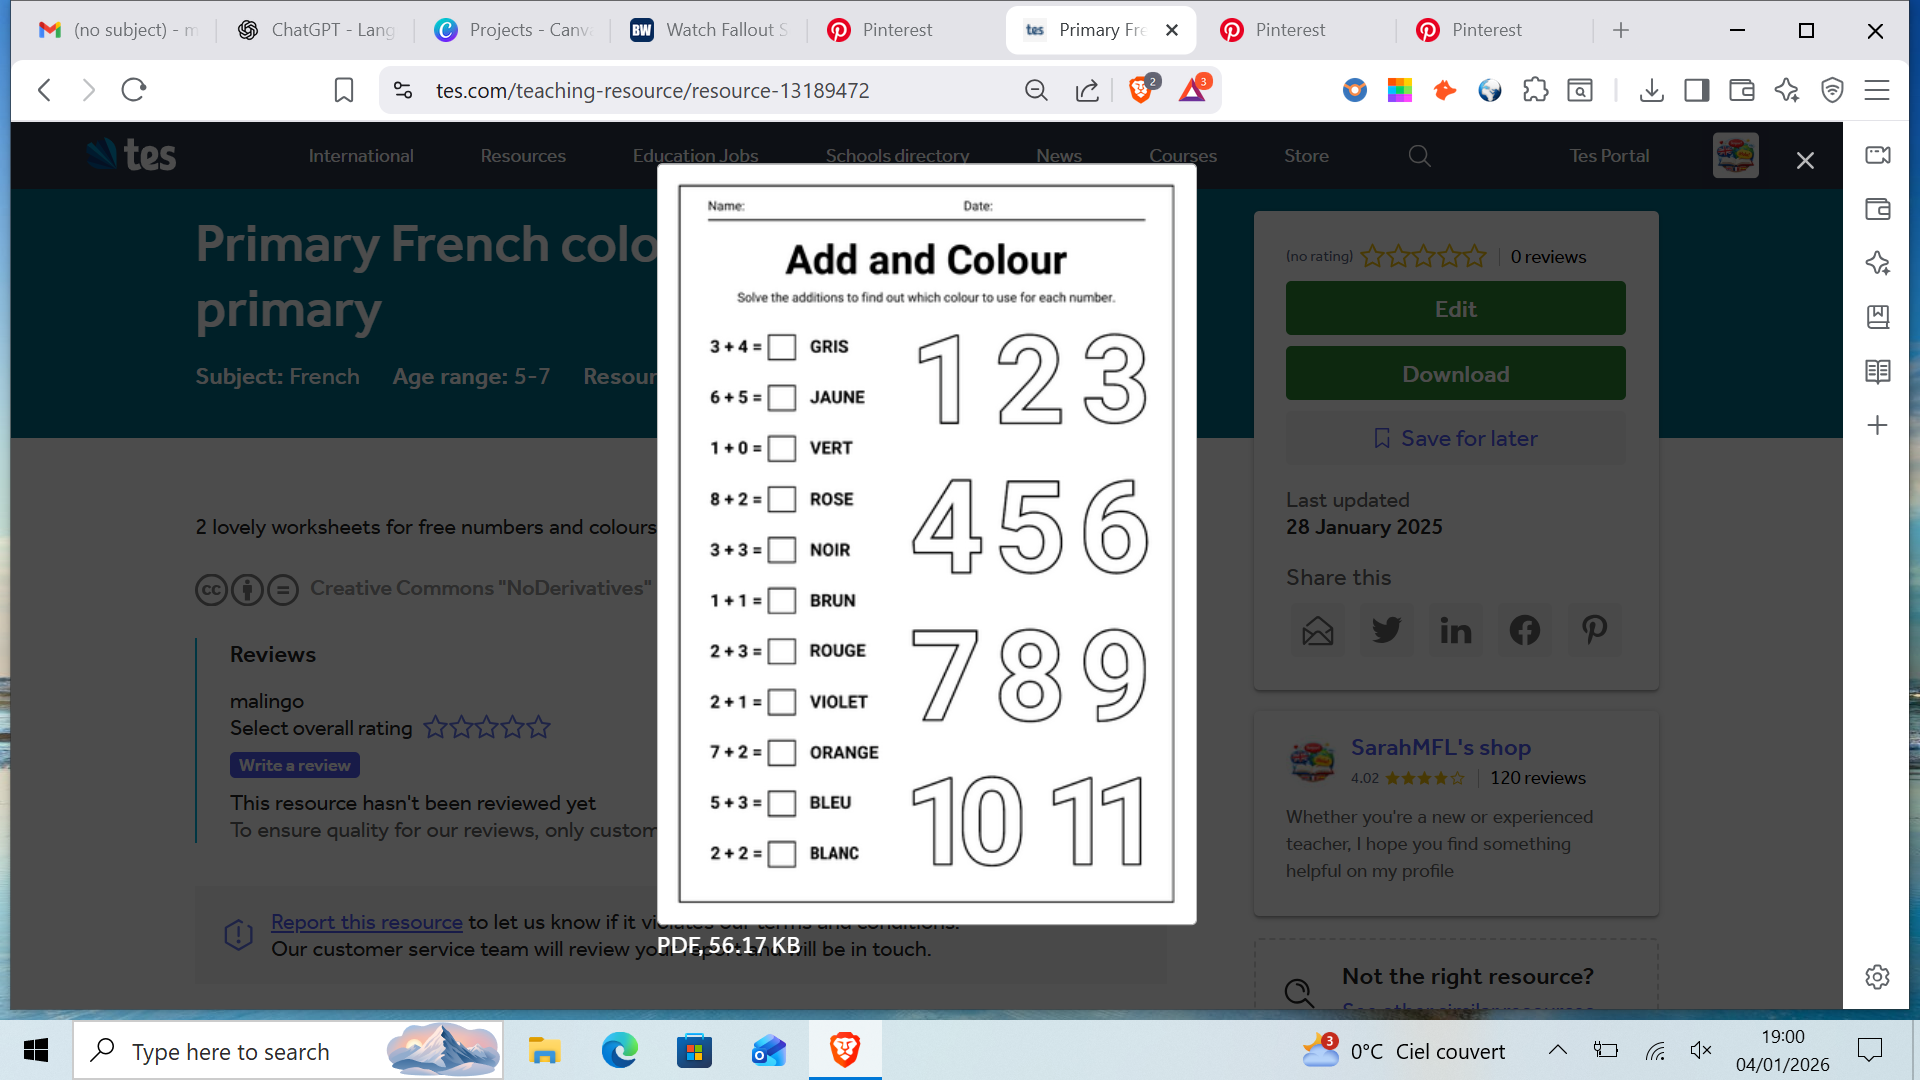This screenshot has width=1920, height=1080.
Task: Open site permissions in the address bar
Action: click(402, 90)
